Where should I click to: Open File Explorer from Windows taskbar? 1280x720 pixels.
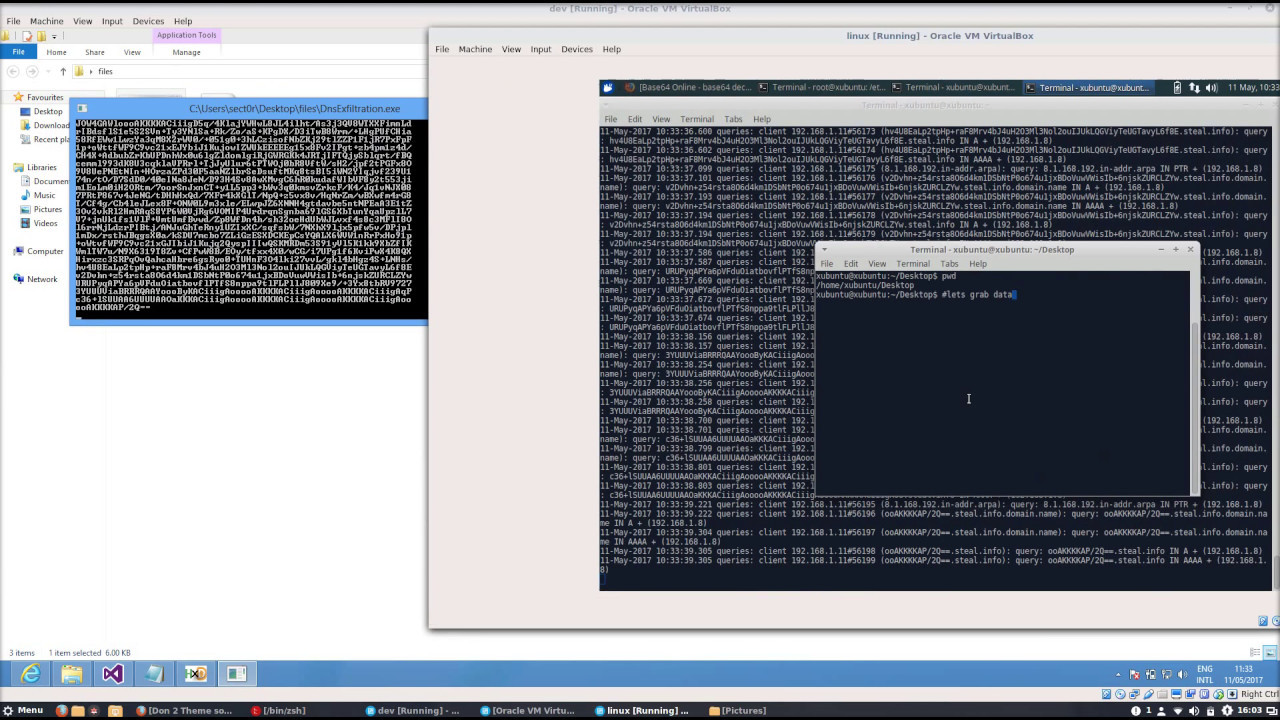point(72,674)
